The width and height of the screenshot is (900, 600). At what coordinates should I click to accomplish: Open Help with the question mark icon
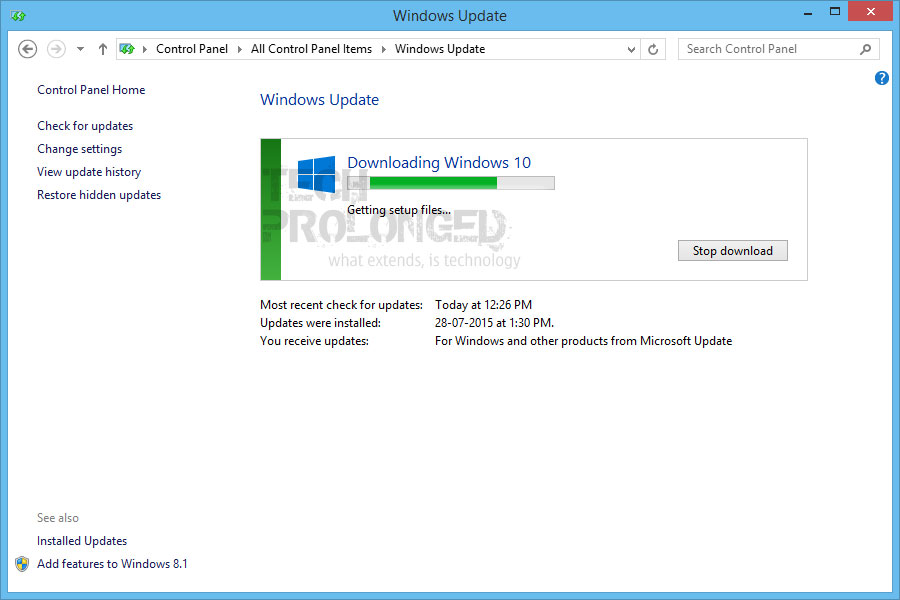[x=882, y=78]
